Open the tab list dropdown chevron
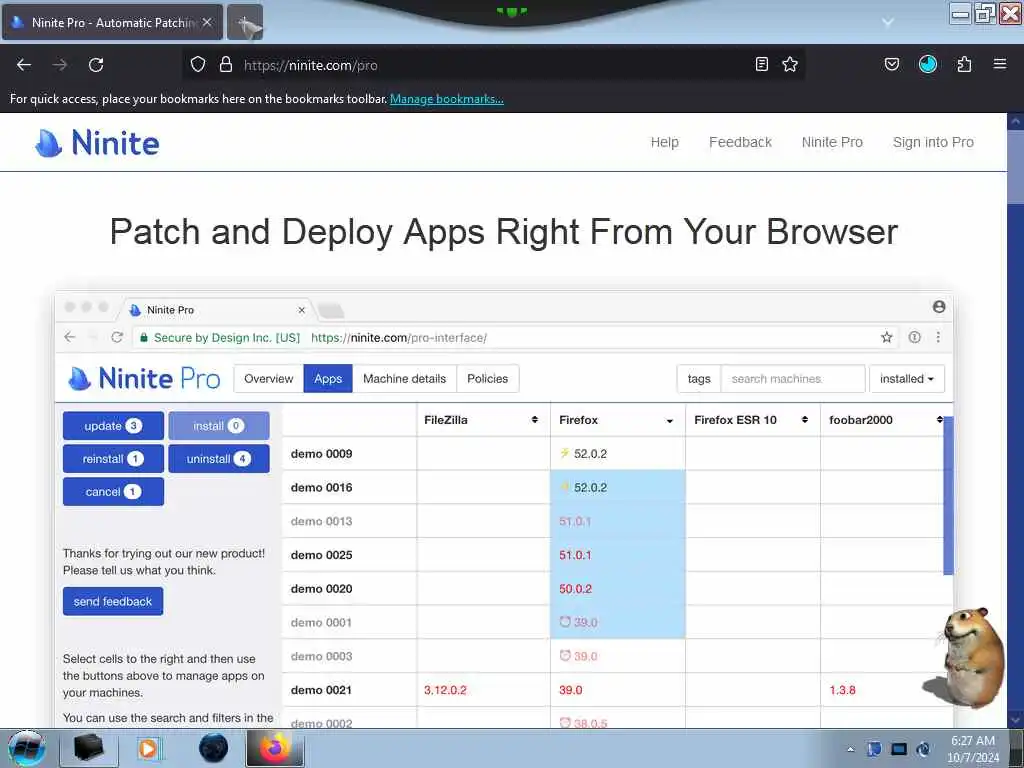This screenshot has width=1024, height=768. coord(888,22)
